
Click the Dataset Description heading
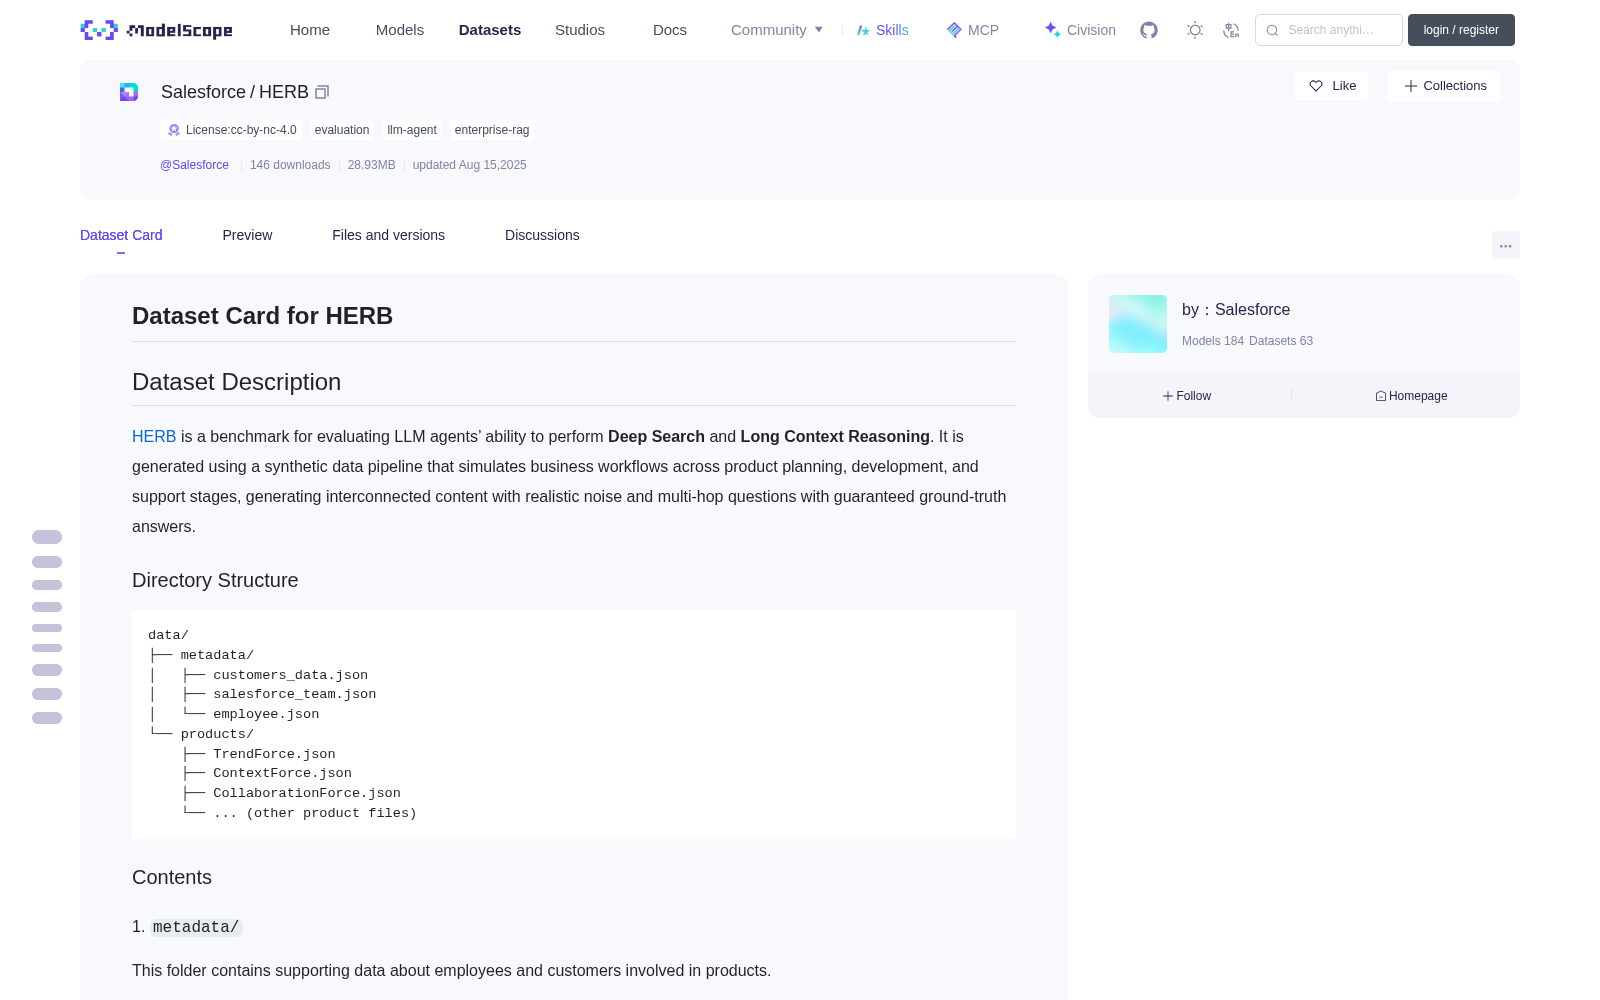236,382
